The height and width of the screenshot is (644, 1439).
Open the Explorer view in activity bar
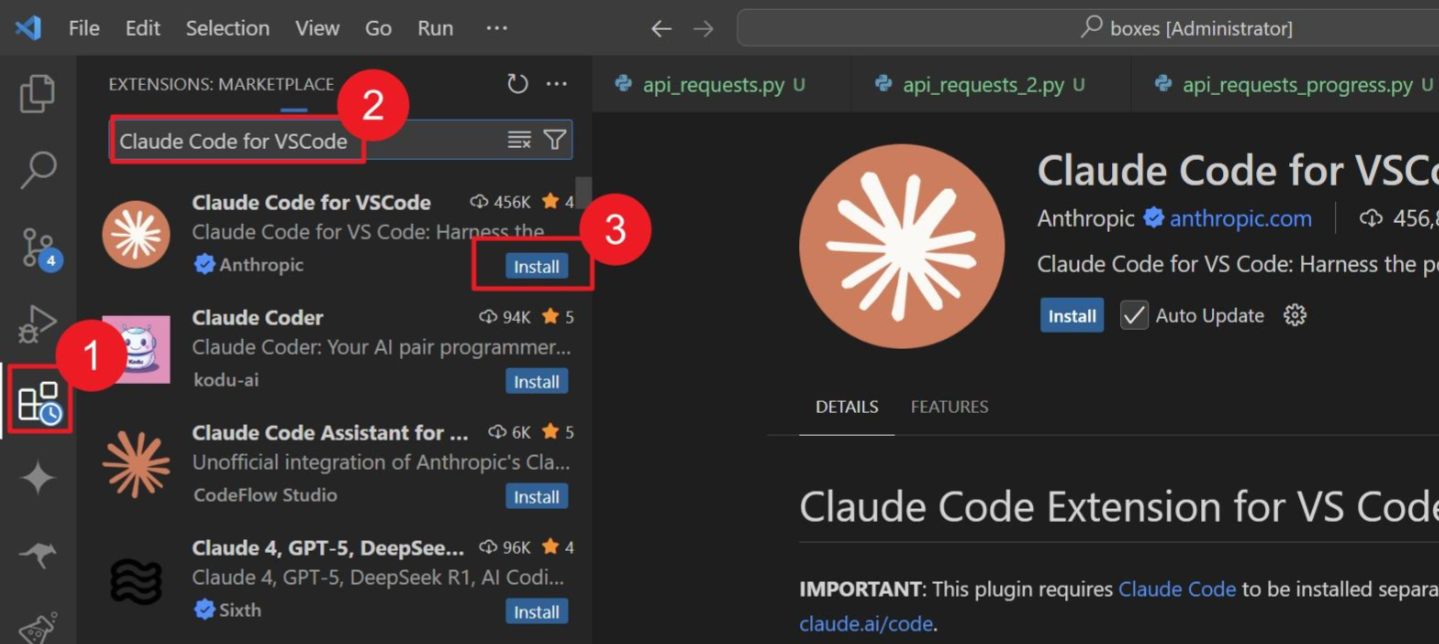(x=37, y=94)
